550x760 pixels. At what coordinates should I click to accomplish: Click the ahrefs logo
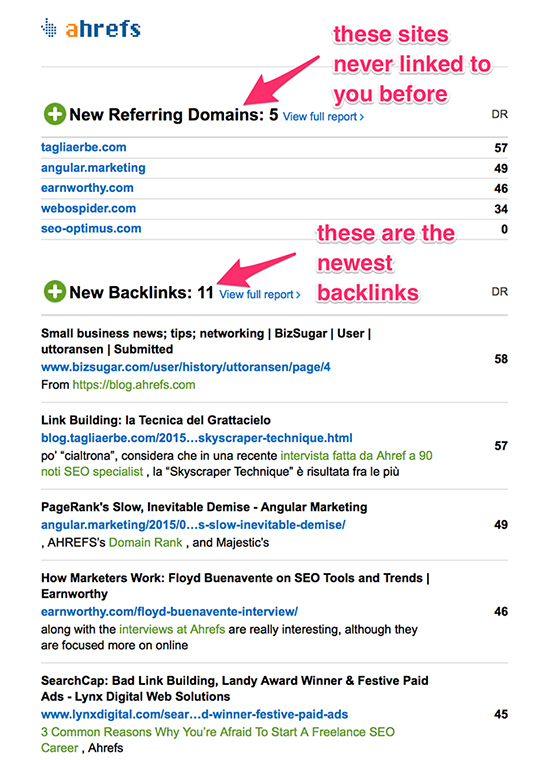(x=91, y=28)
